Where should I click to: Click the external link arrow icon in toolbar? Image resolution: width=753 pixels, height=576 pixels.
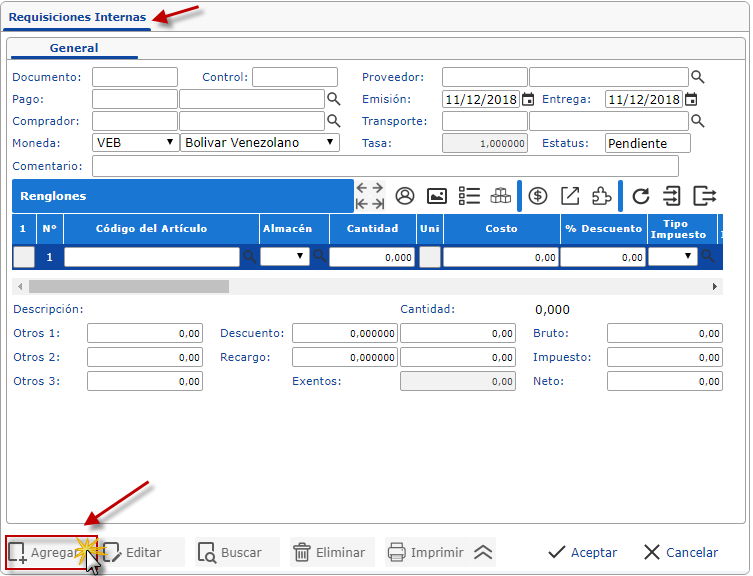point(570,196)
